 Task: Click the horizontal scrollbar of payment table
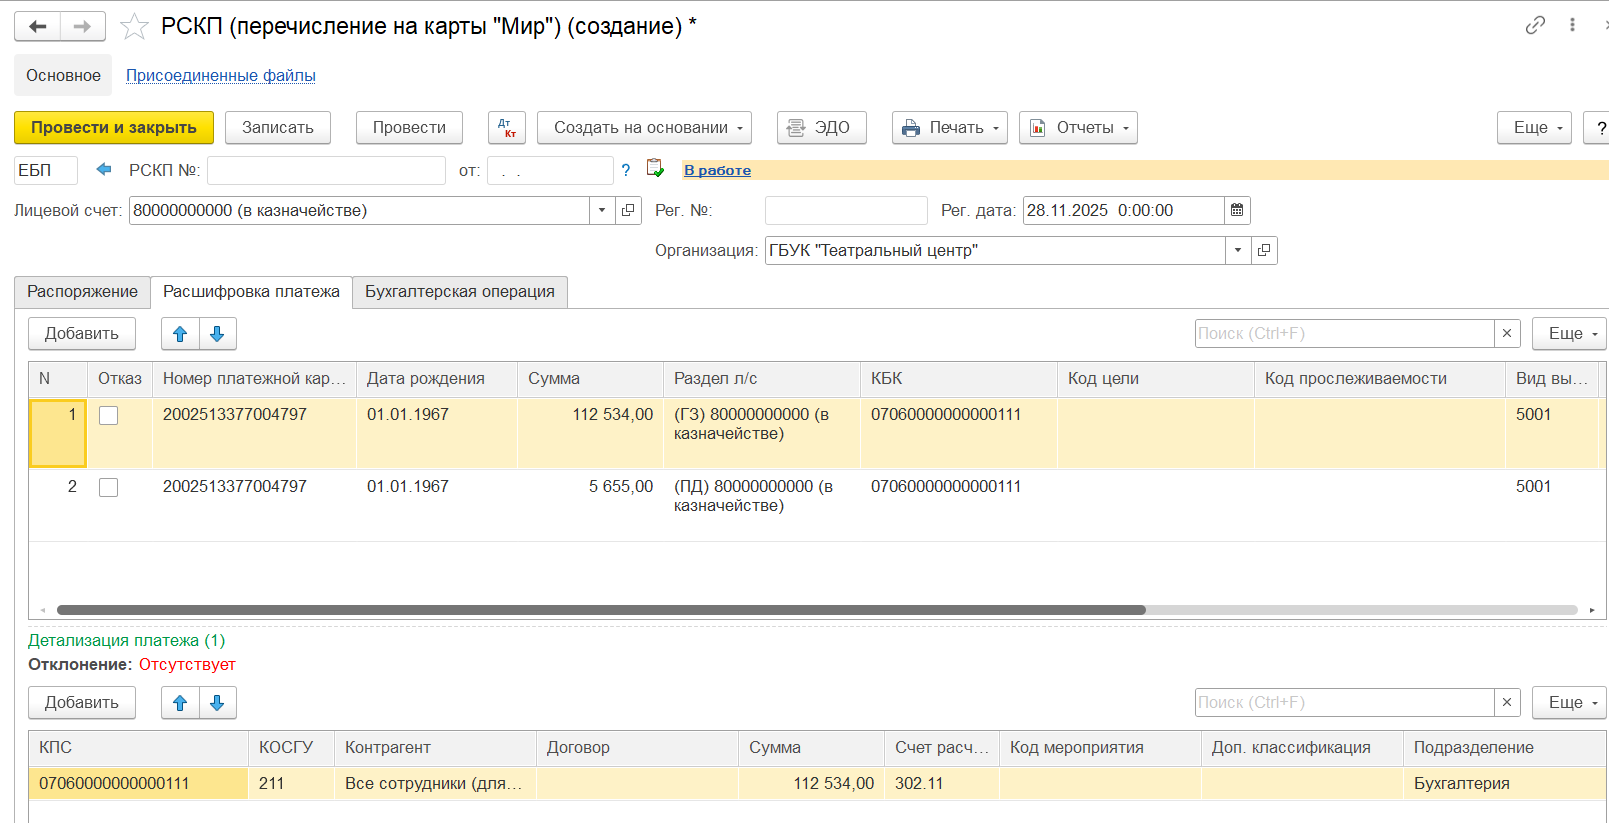point(600,610)
